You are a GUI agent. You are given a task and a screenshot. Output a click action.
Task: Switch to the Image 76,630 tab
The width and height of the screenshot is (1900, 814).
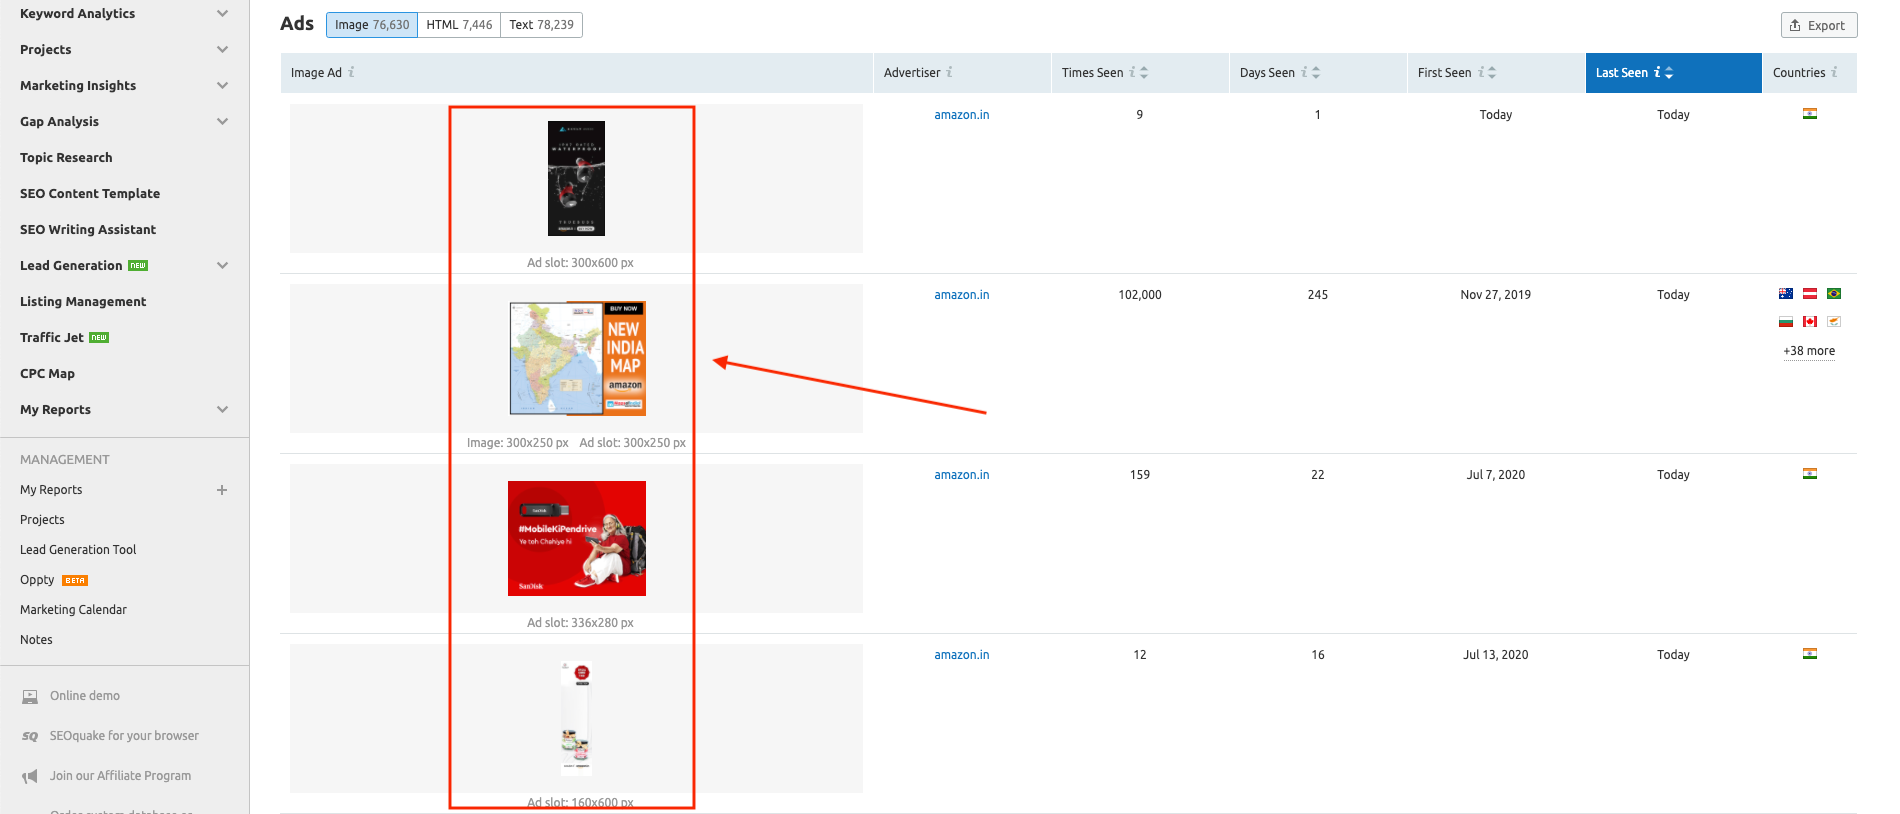pos(372,25)
